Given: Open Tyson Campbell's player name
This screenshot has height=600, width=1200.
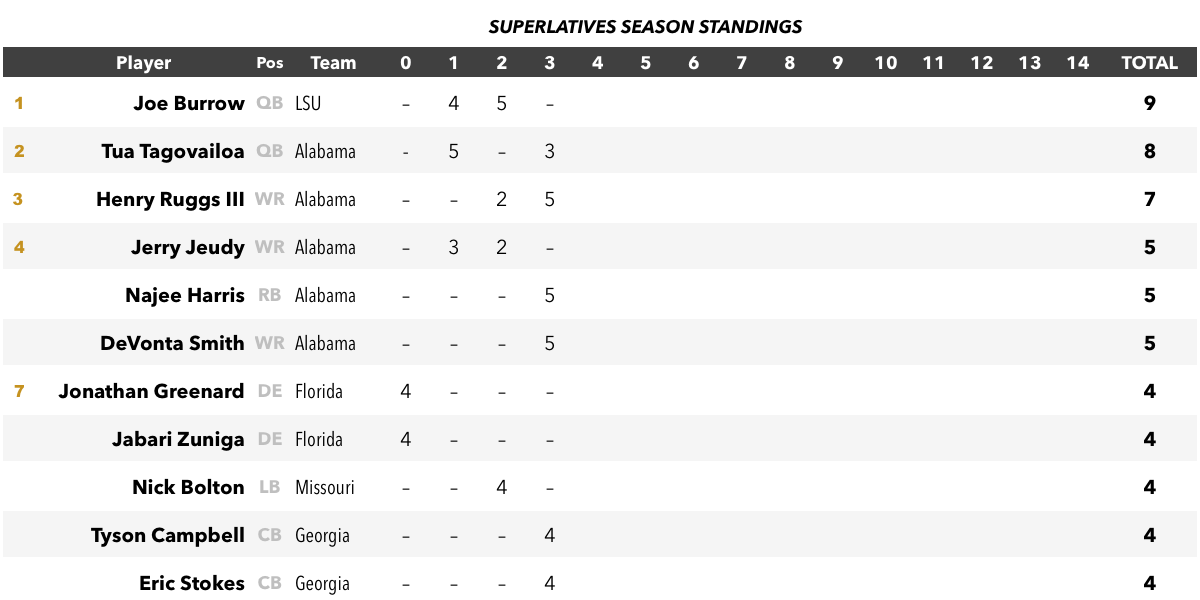Looking at the screenshot, I should pyautogui.click(x=168, y=536).
